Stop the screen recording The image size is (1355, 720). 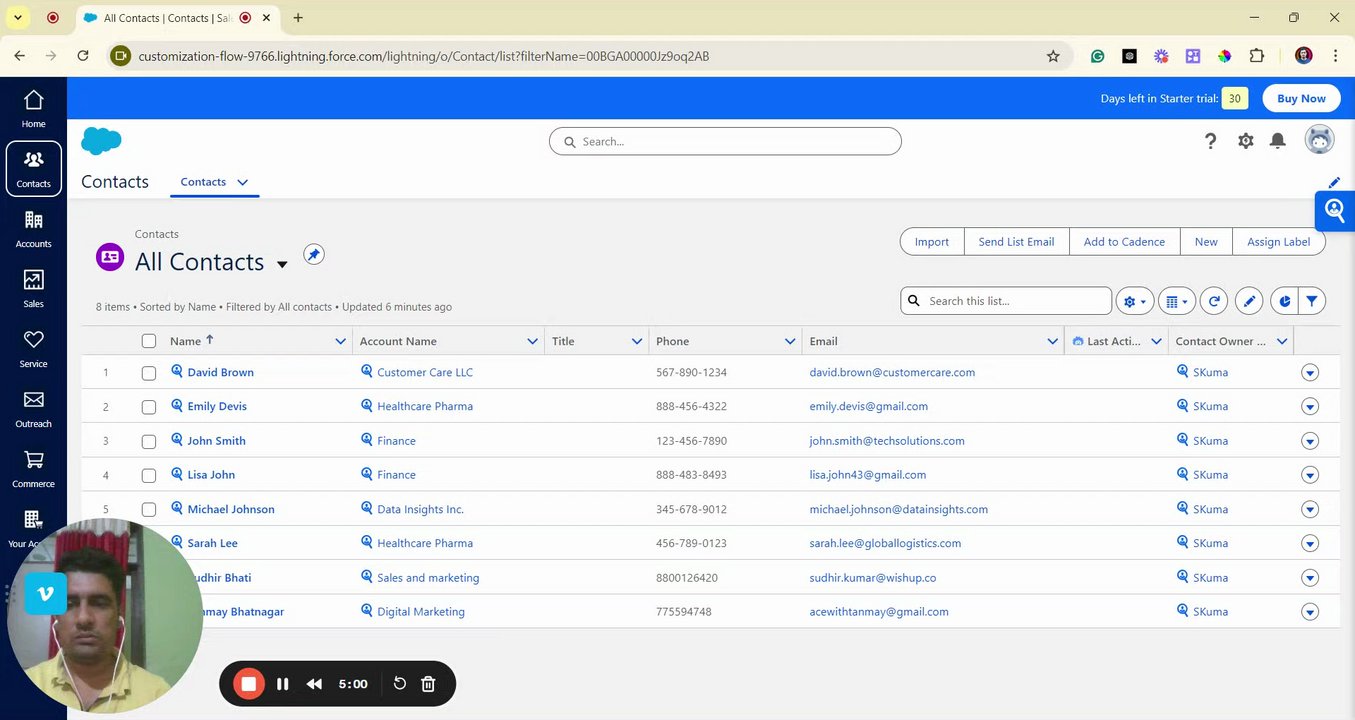[248, 684]
